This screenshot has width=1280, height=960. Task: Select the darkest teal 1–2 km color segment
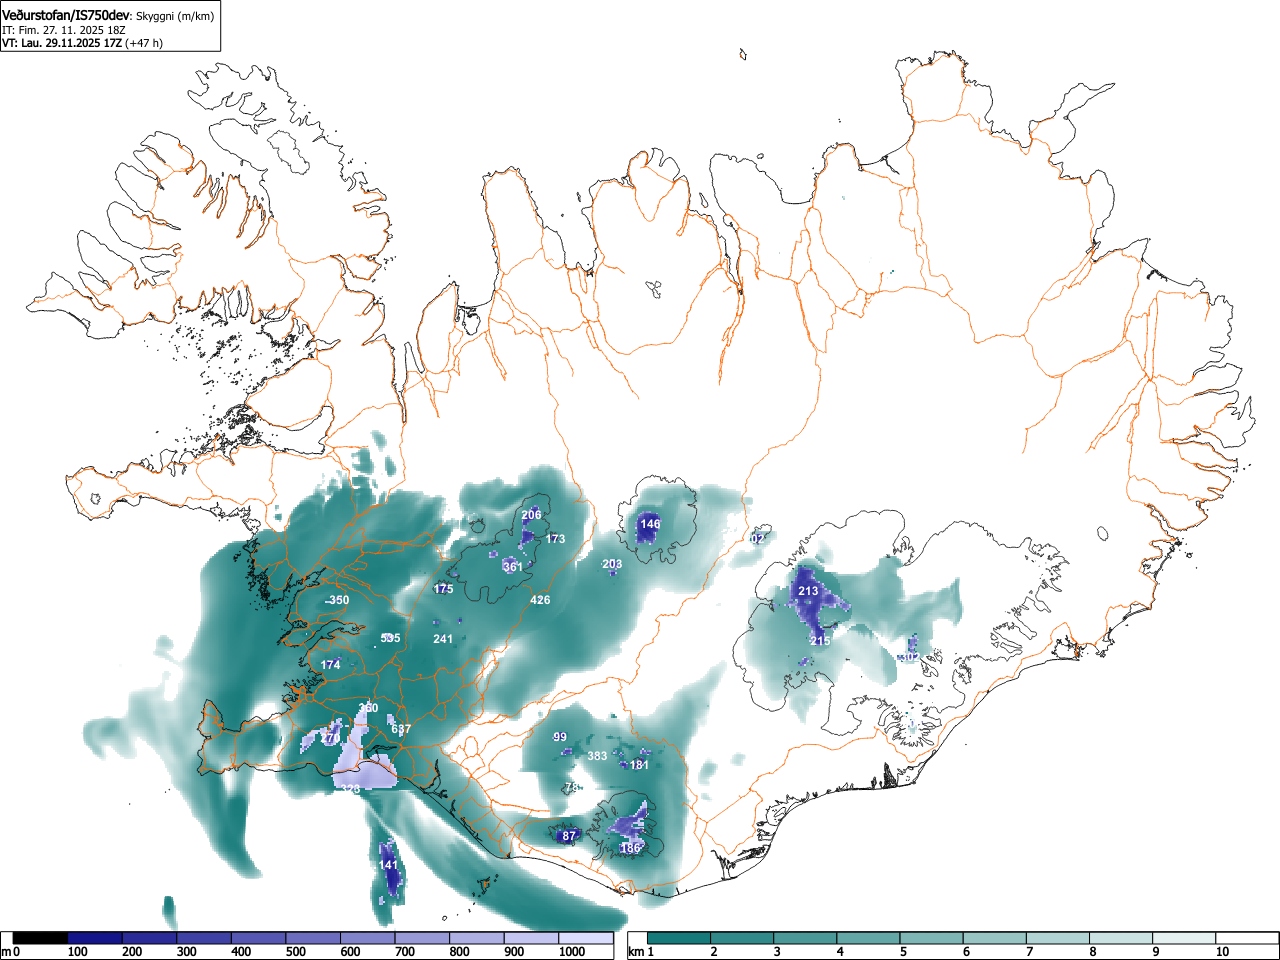coord(679,938)
